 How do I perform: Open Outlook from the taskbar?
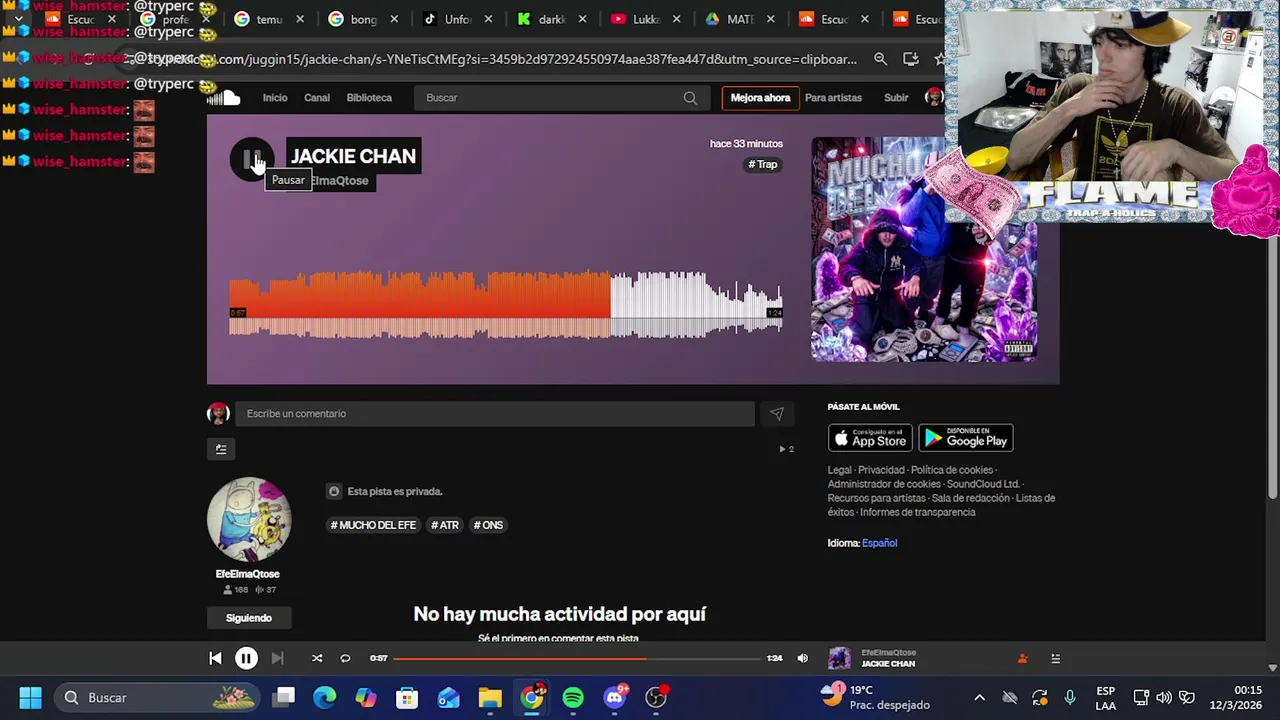point(448,697)
